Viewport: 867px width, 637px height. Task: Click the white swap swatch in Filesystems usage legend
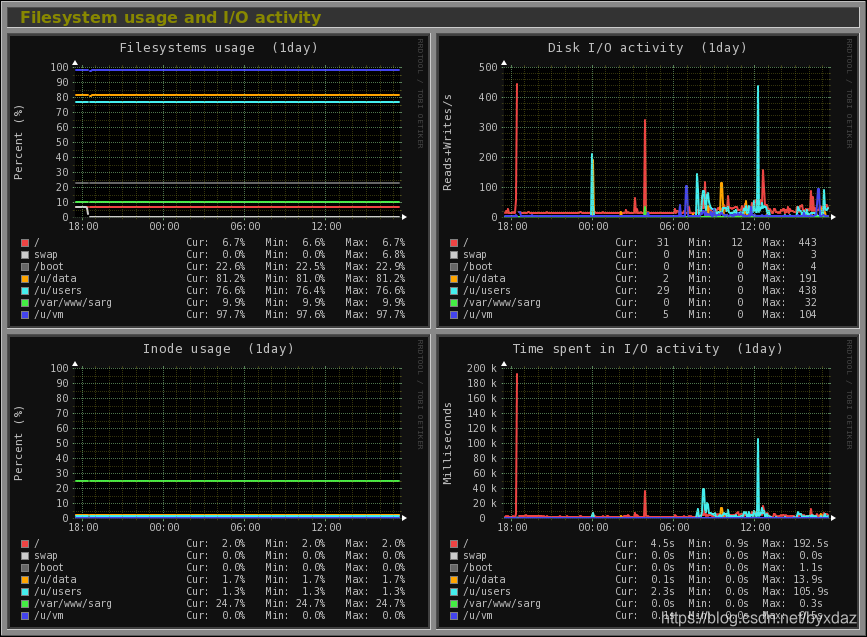25,255
